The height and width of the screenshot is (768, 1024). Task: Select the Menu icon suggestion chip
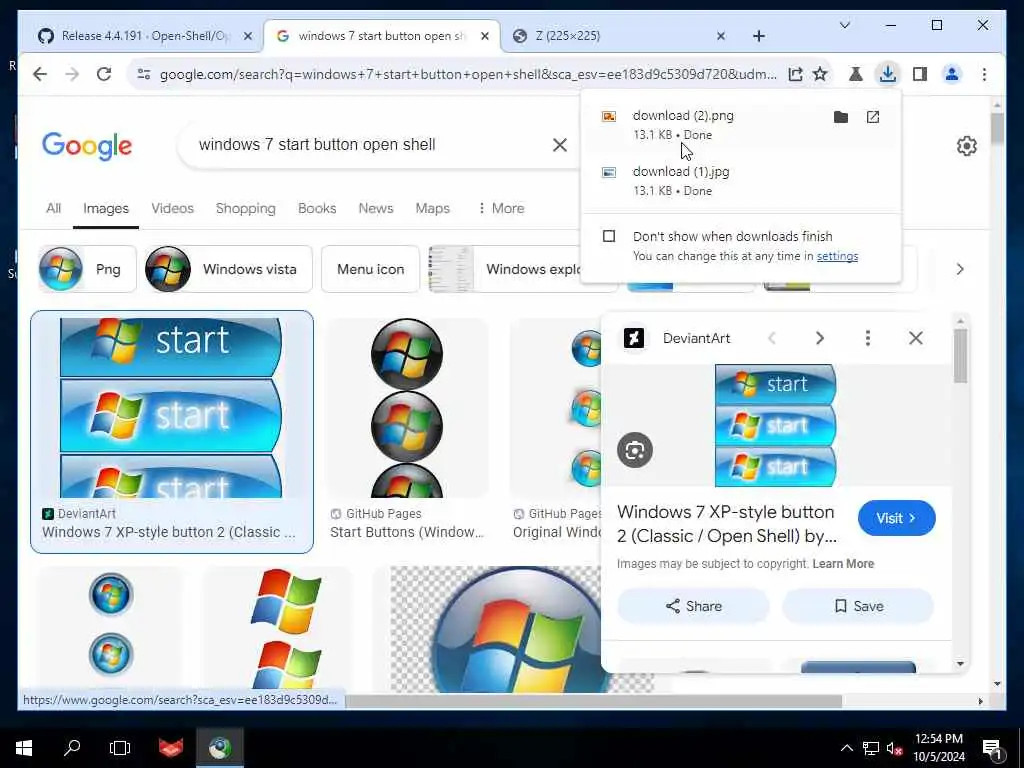[x=370, y=269]
